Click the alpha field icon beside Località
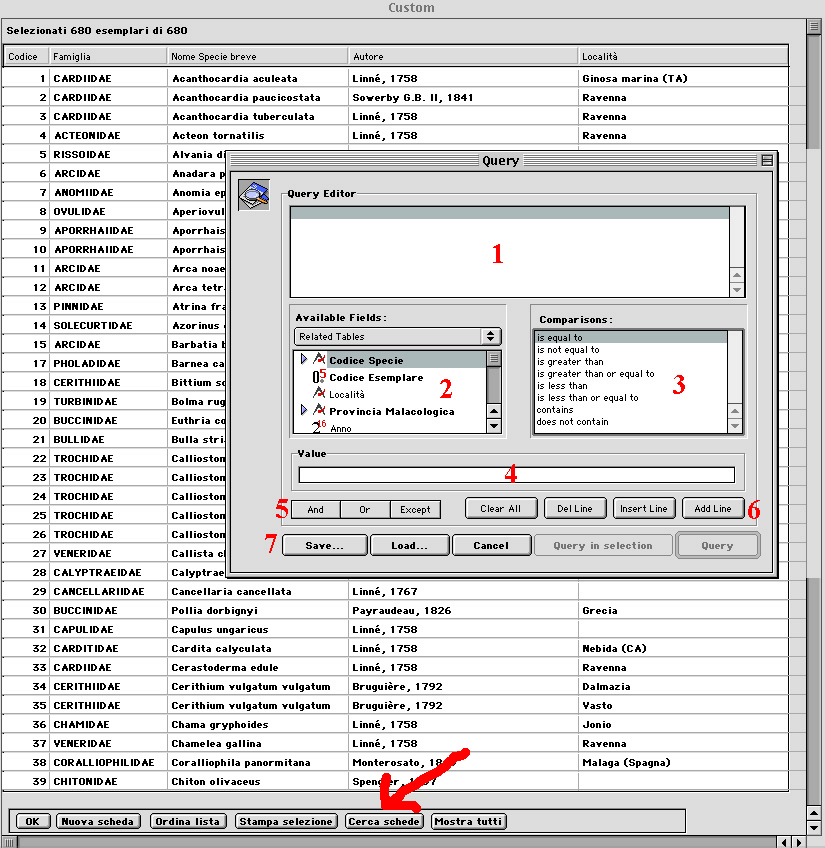This screenshot has width=825, height=848. [320, 395]
